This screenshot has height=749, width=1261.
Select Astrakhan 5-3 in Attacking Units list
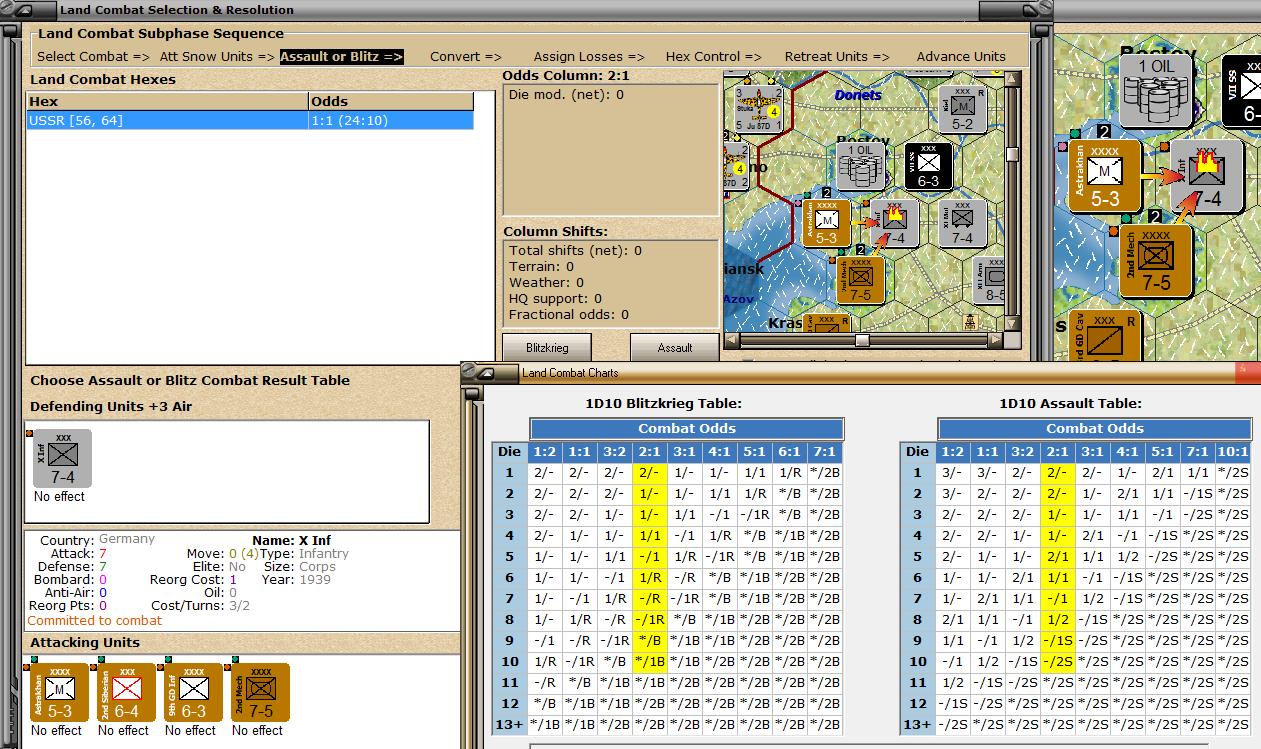click(60, 693)
